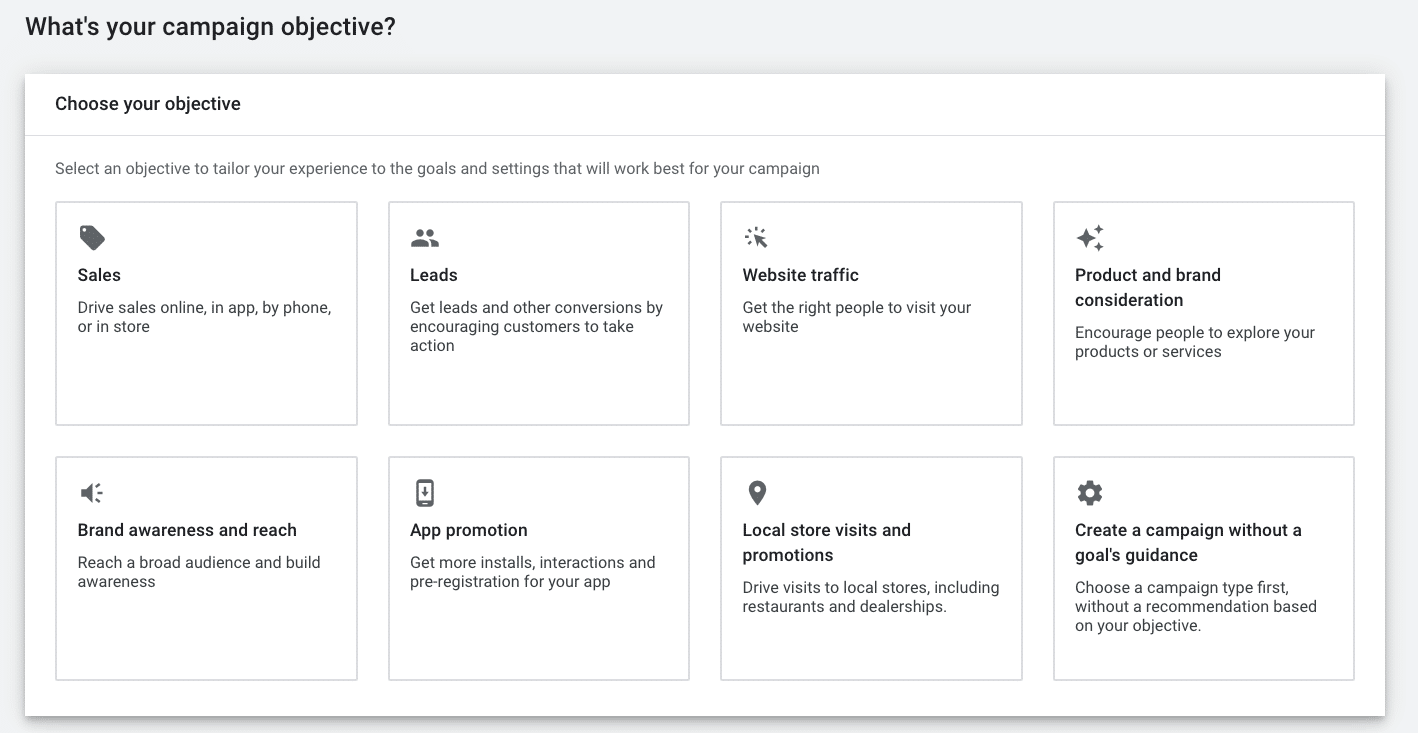This screenshot has width=1418, height=733.
Task: Select Local store visits and promotions
Action: (871, 567)
